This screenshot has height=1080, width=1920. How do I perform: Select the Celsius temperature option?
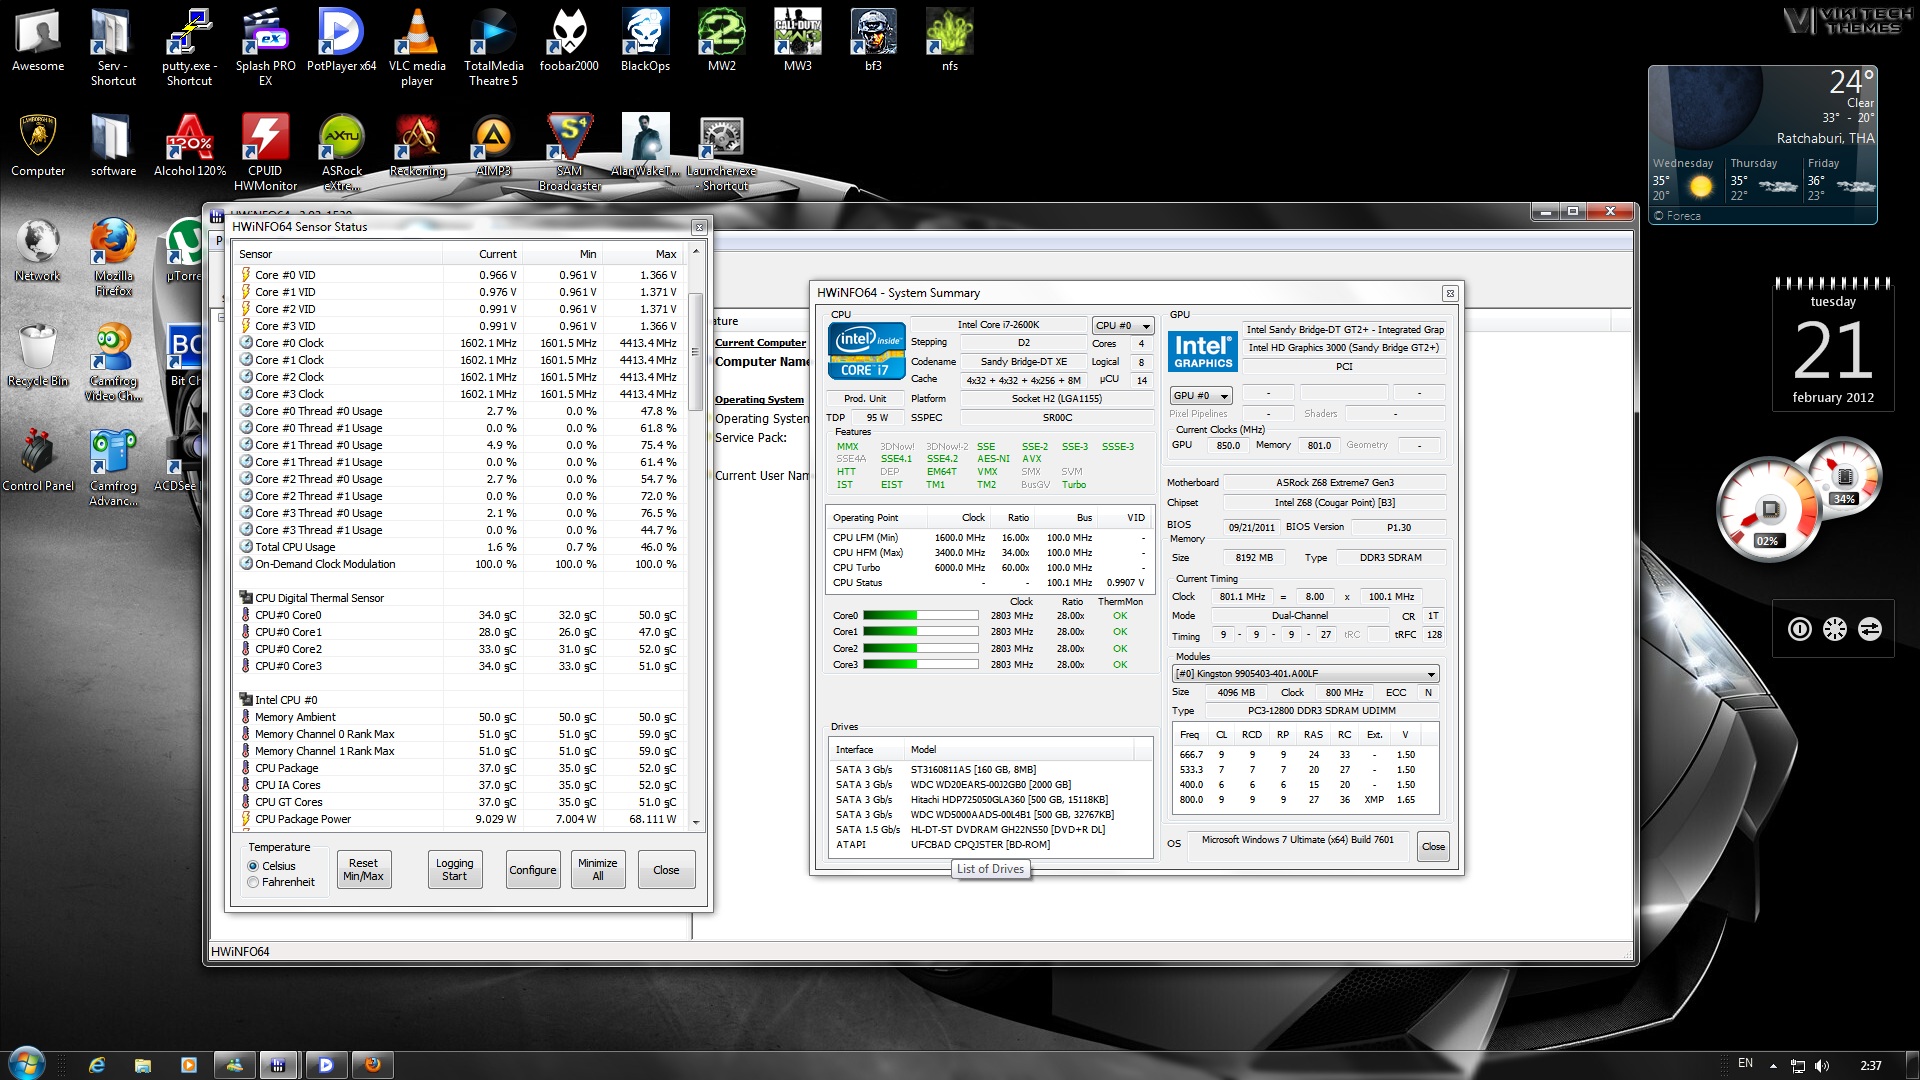253,866
